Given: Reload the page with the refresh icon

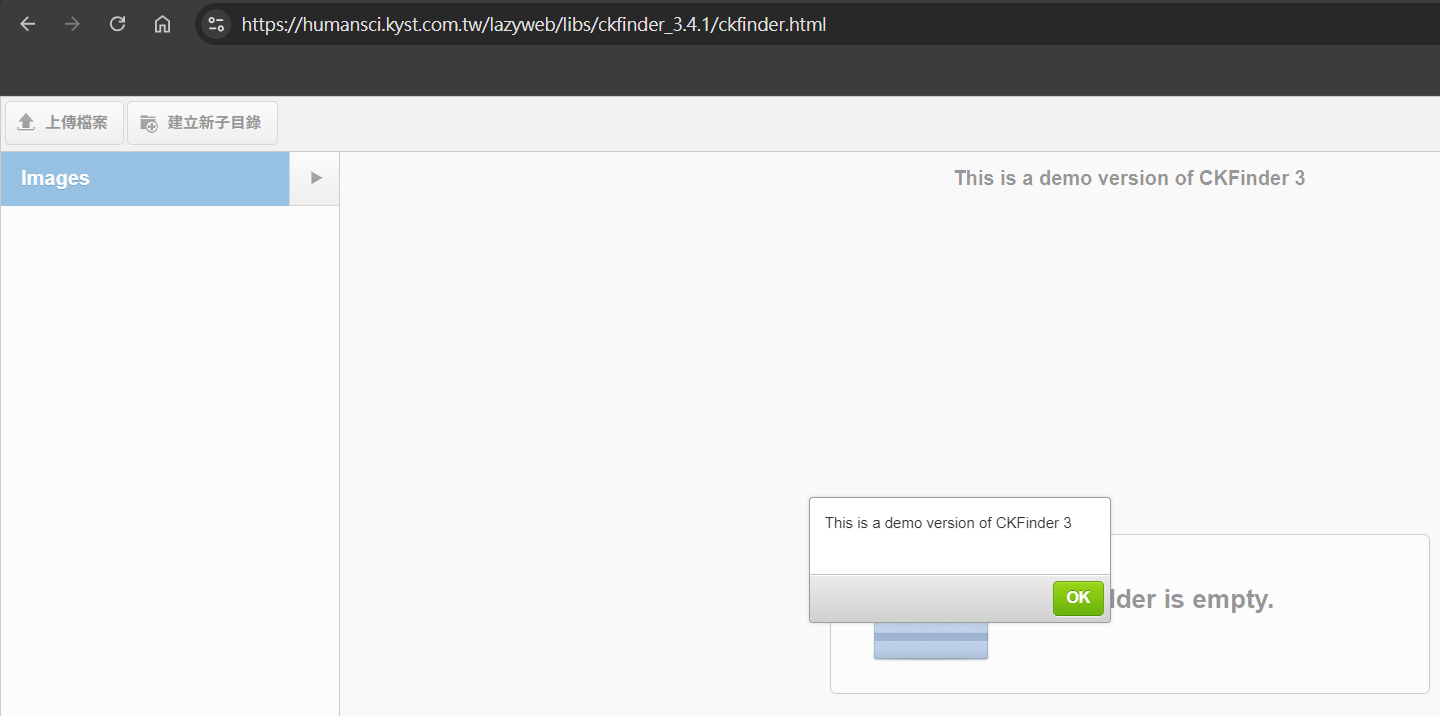Looking at the screenshot, I should (117, 24).
